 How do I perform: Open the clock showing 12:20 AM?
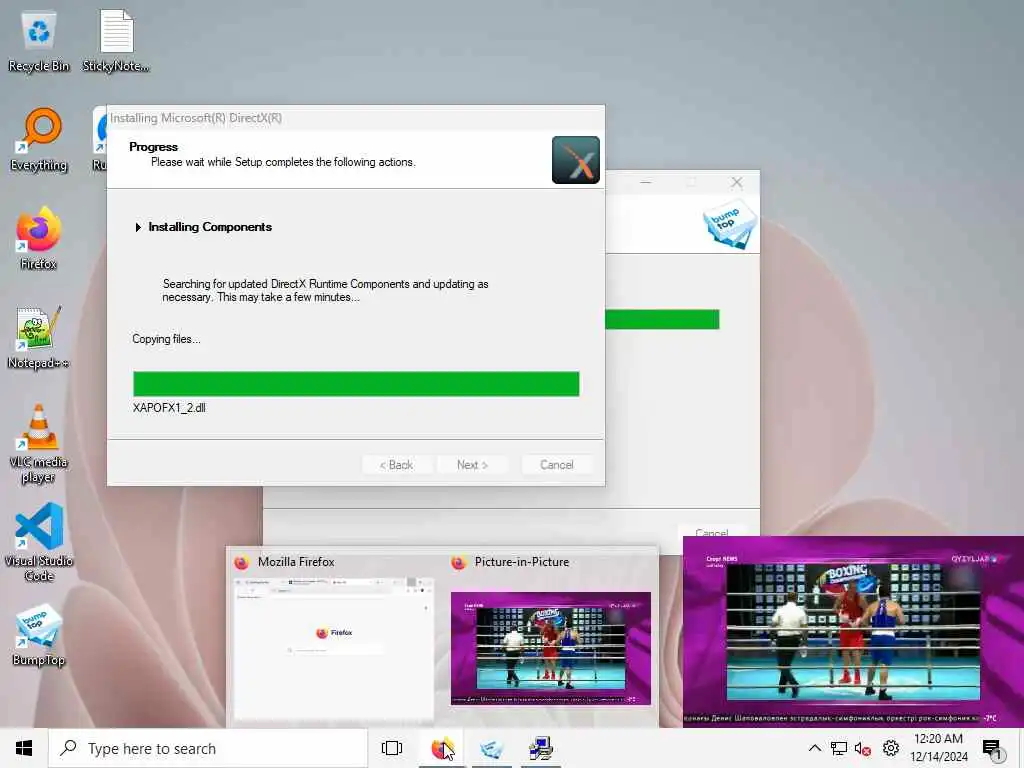pos(938,748)
